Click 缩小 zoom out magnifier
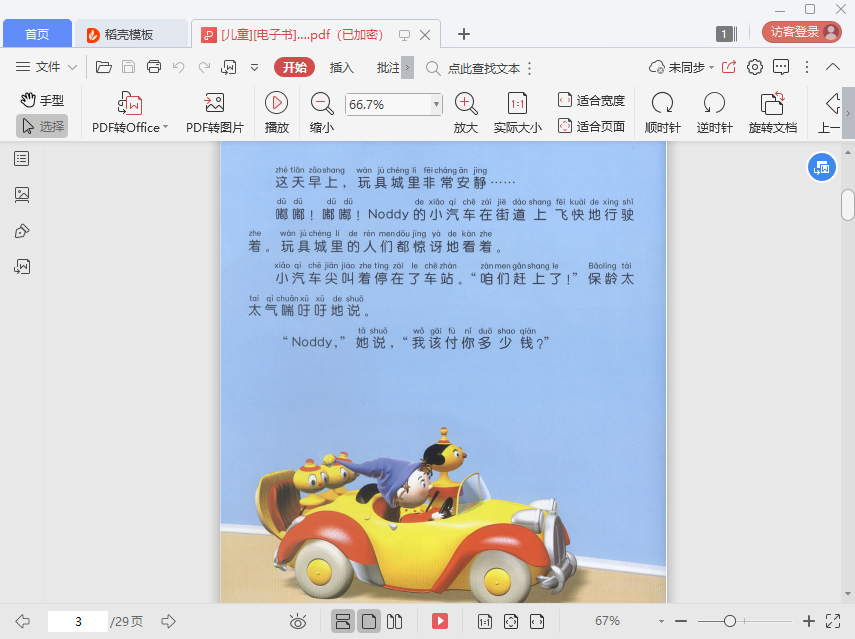 pyautogui.click(x=322, y=113)
